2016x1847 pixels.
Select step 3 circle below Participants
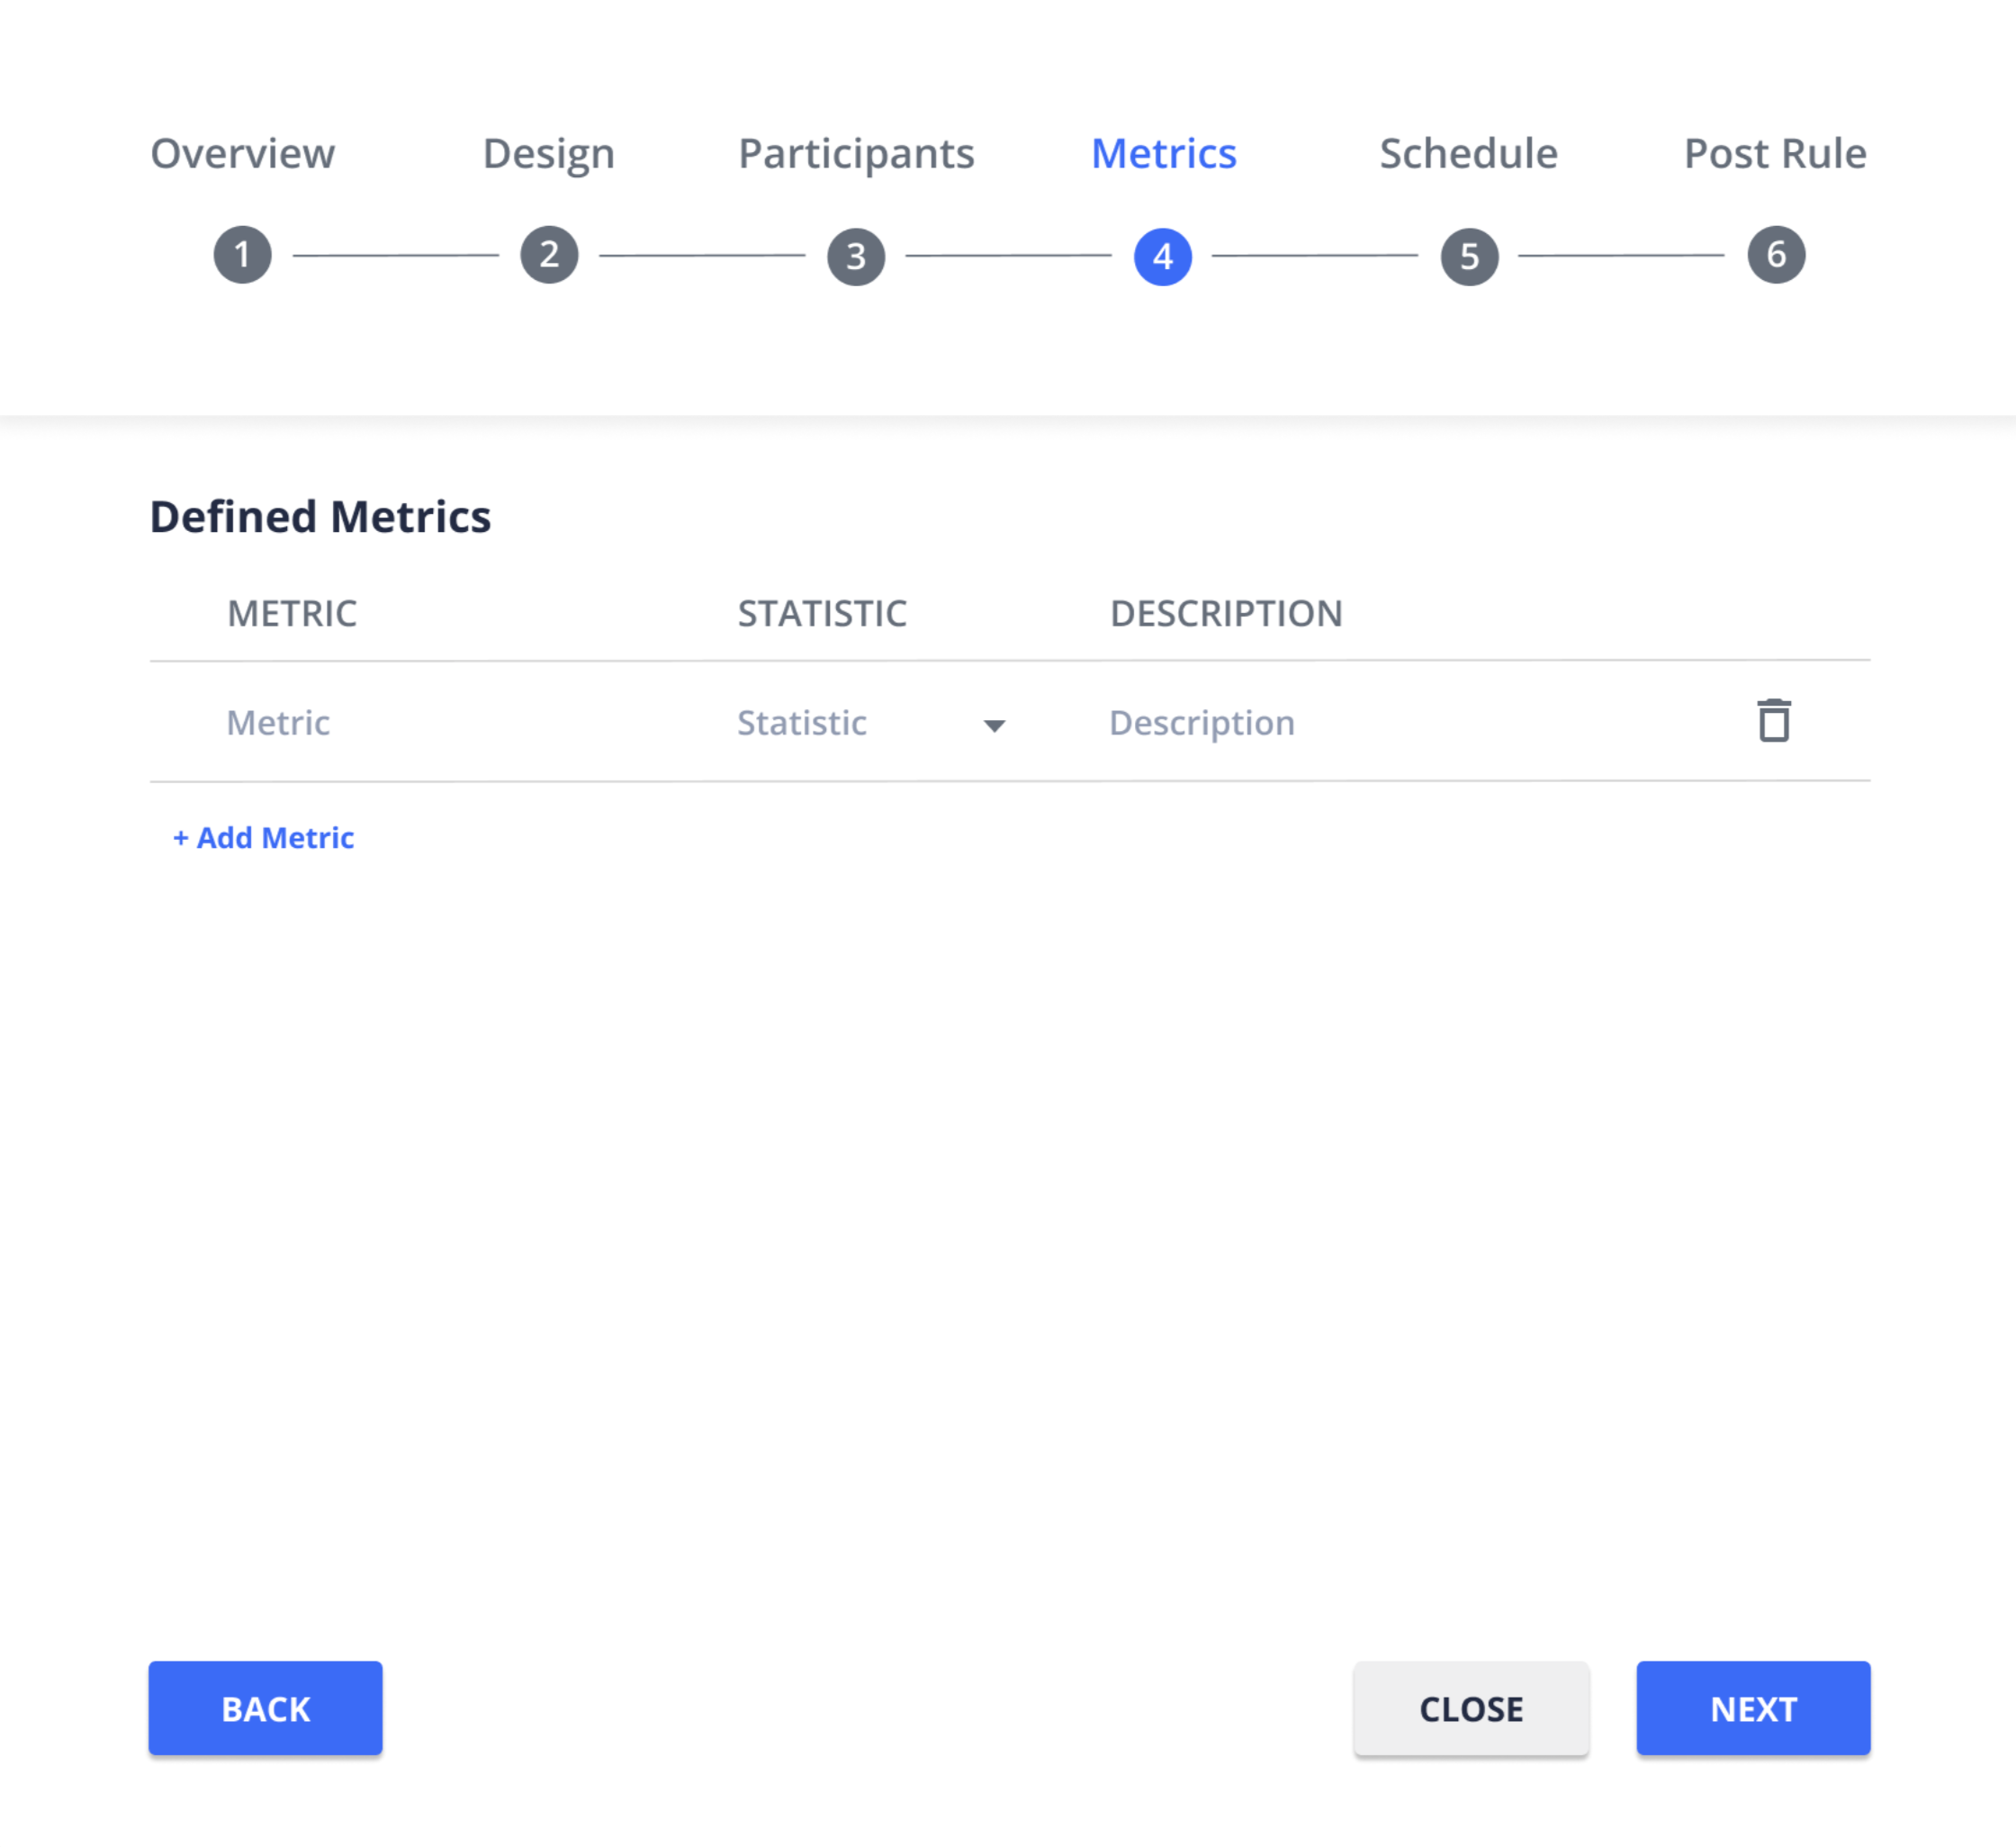tap(855, 255)
